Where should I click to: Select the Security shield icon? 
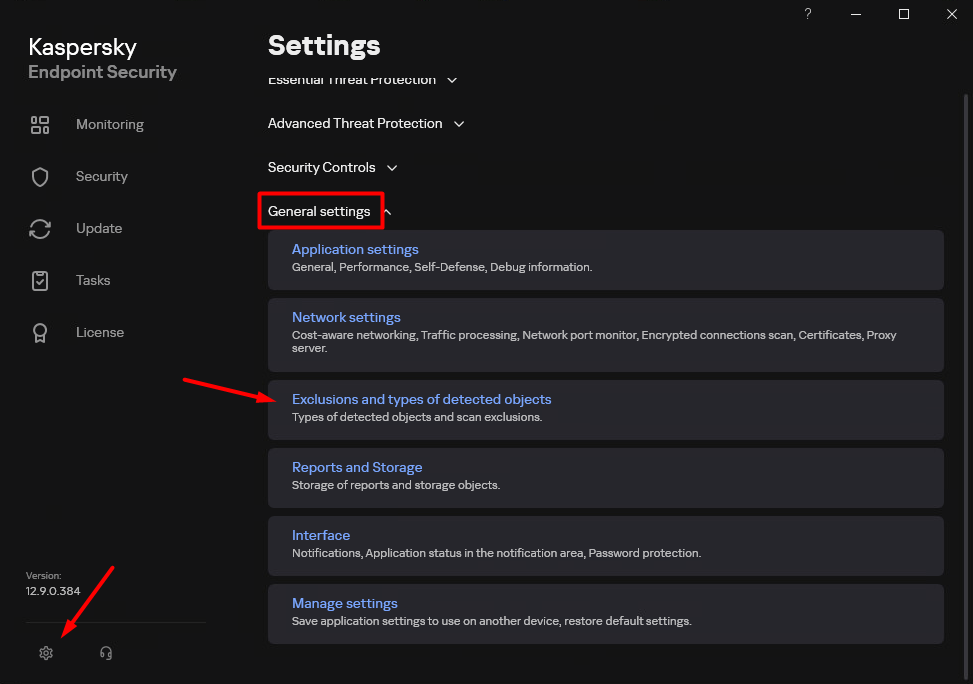(x=40, y=176)
